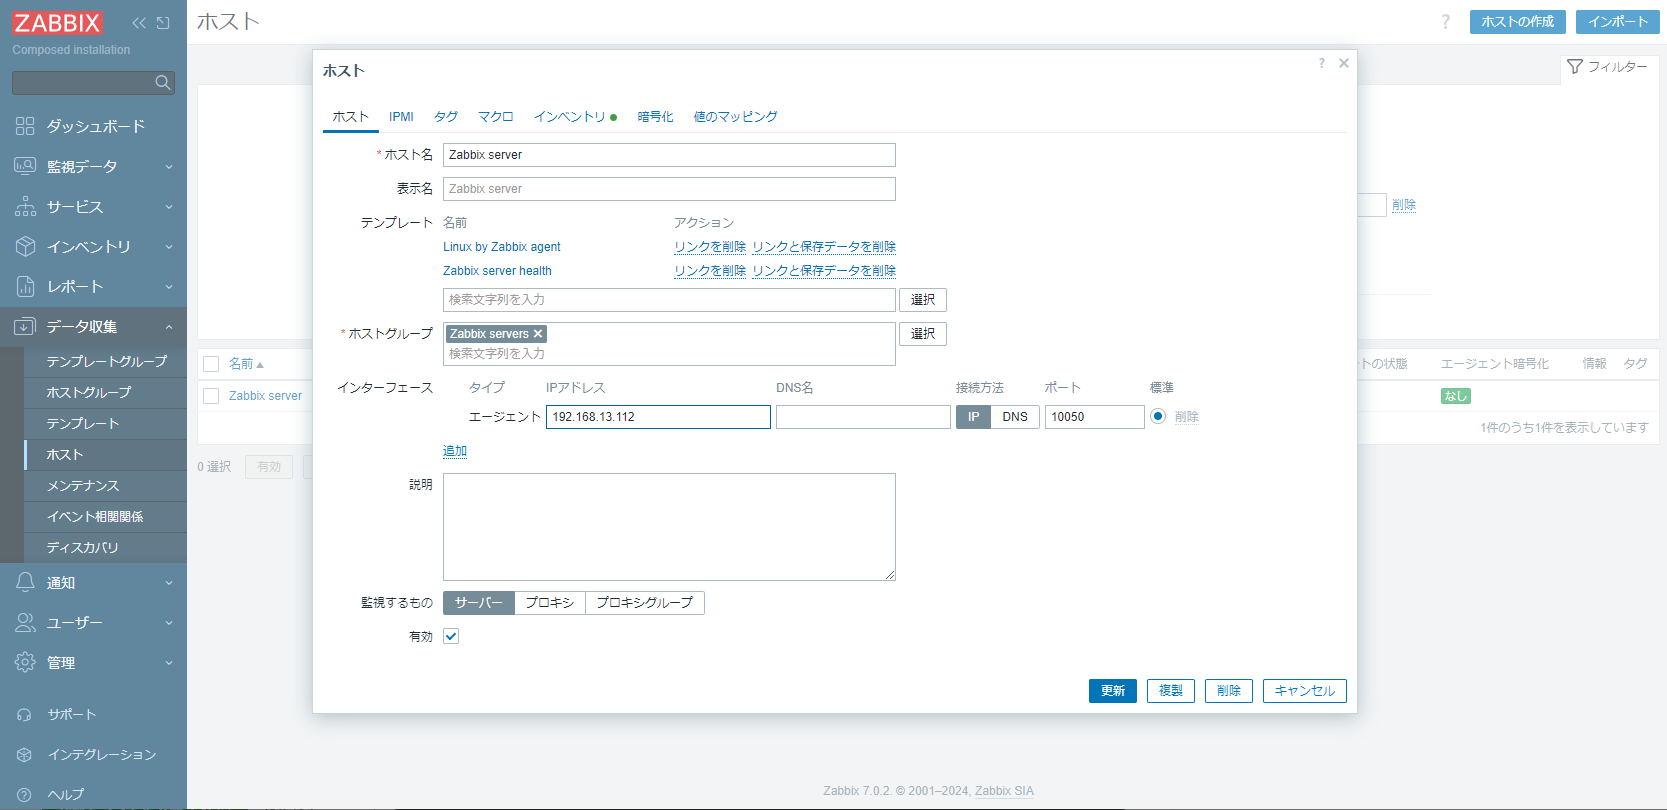The image size is (1667, 810).
Task: Select the 標準 default interface radio button
Action: point(1158,416)
